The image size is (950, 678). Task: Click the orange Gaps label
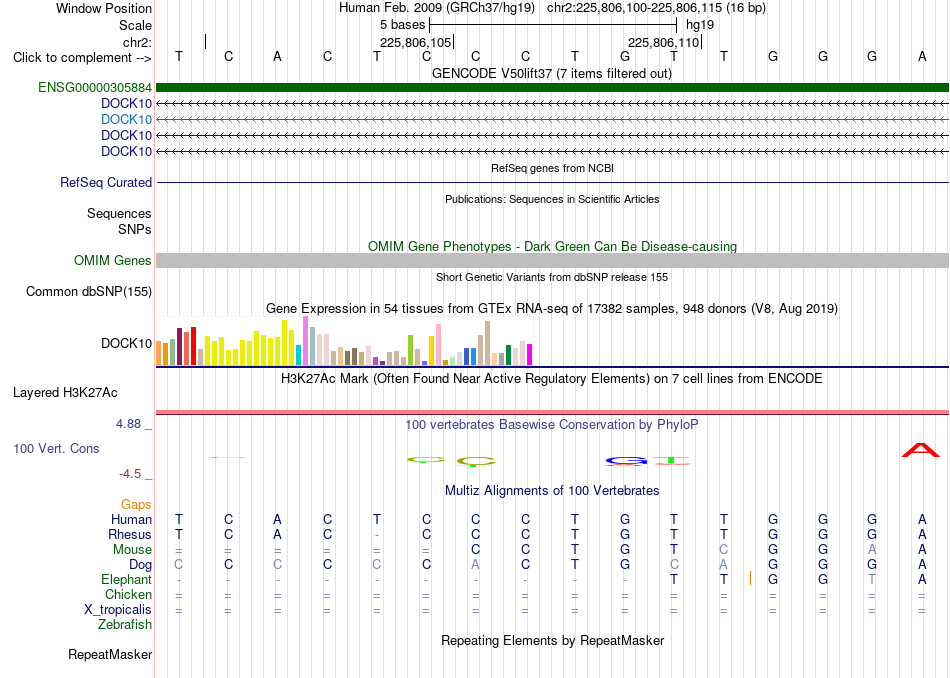pos(136,504)
